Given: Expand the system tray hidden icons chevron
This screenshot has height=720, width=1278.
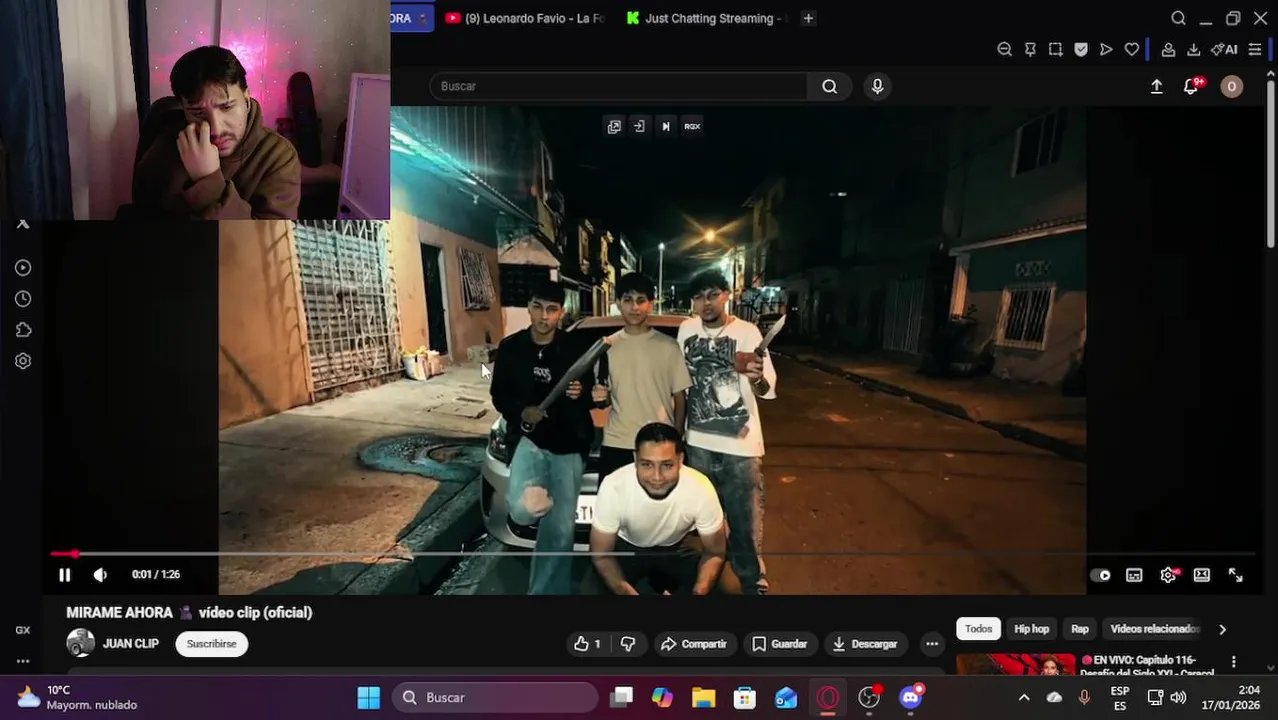Looking at the screenshot, I should pyautogui.click(x=1023, y=697).
